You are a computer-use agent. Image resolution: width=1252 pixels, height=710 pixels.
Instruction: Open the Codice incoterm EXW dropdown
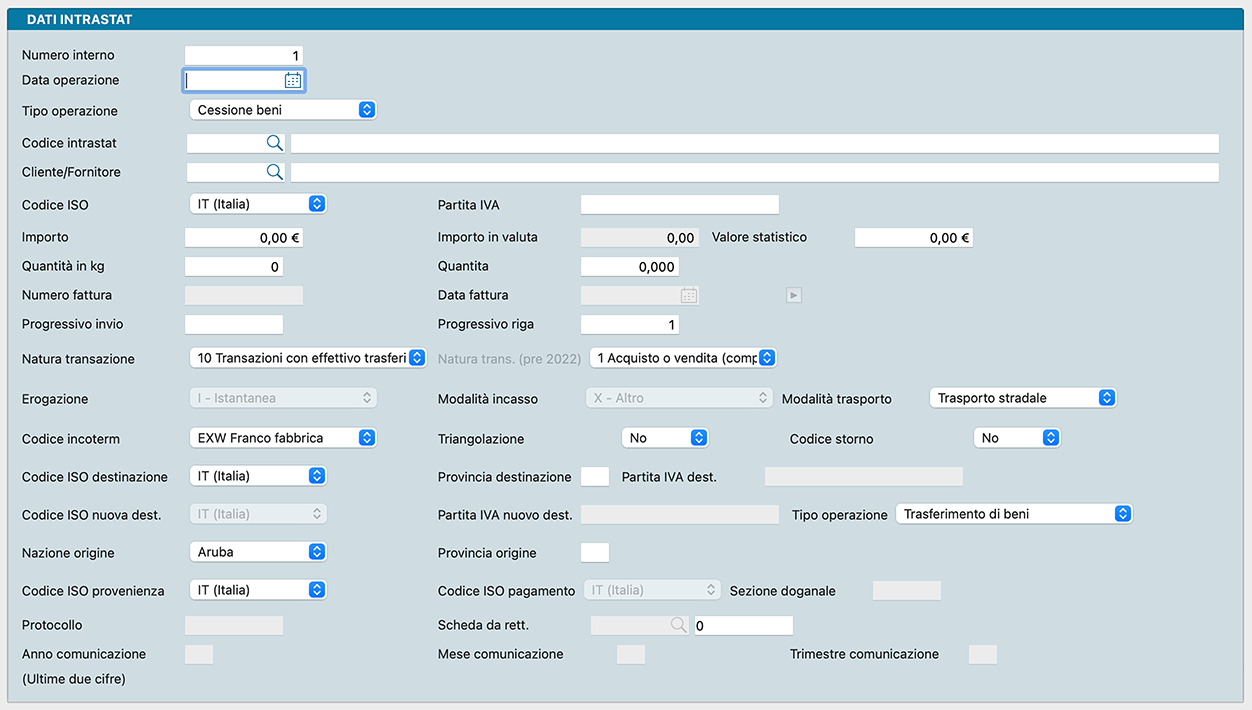[282, 438]
